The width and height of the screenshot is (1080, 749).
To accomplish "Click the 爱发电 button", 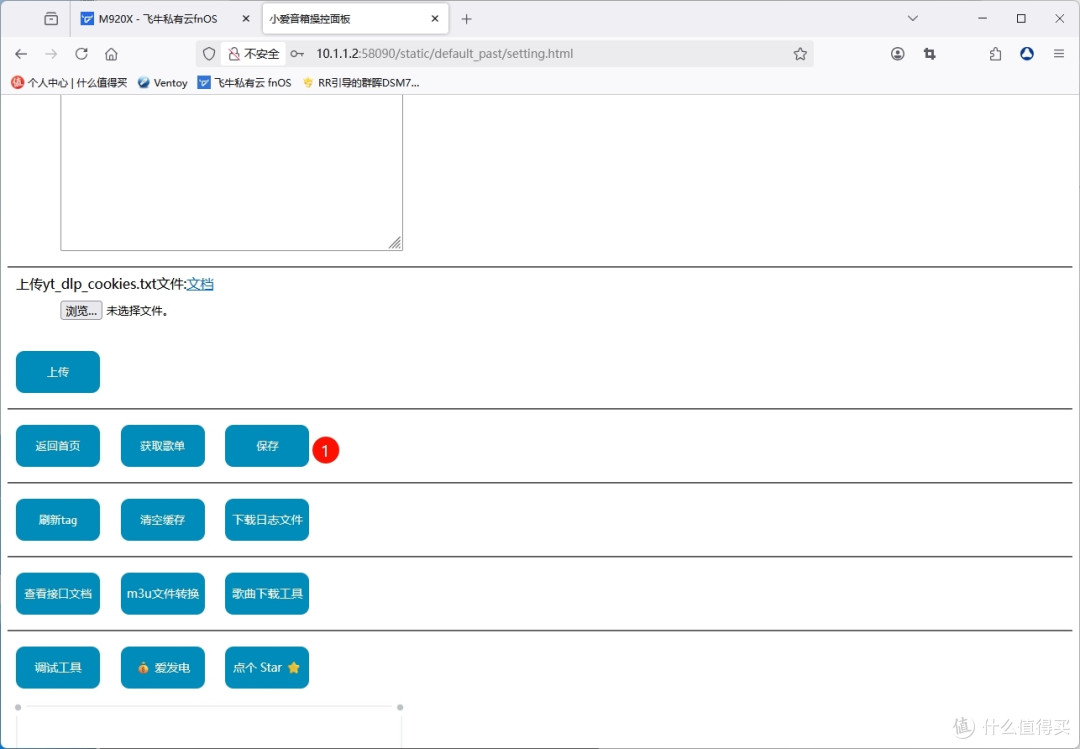I will 163,667.
